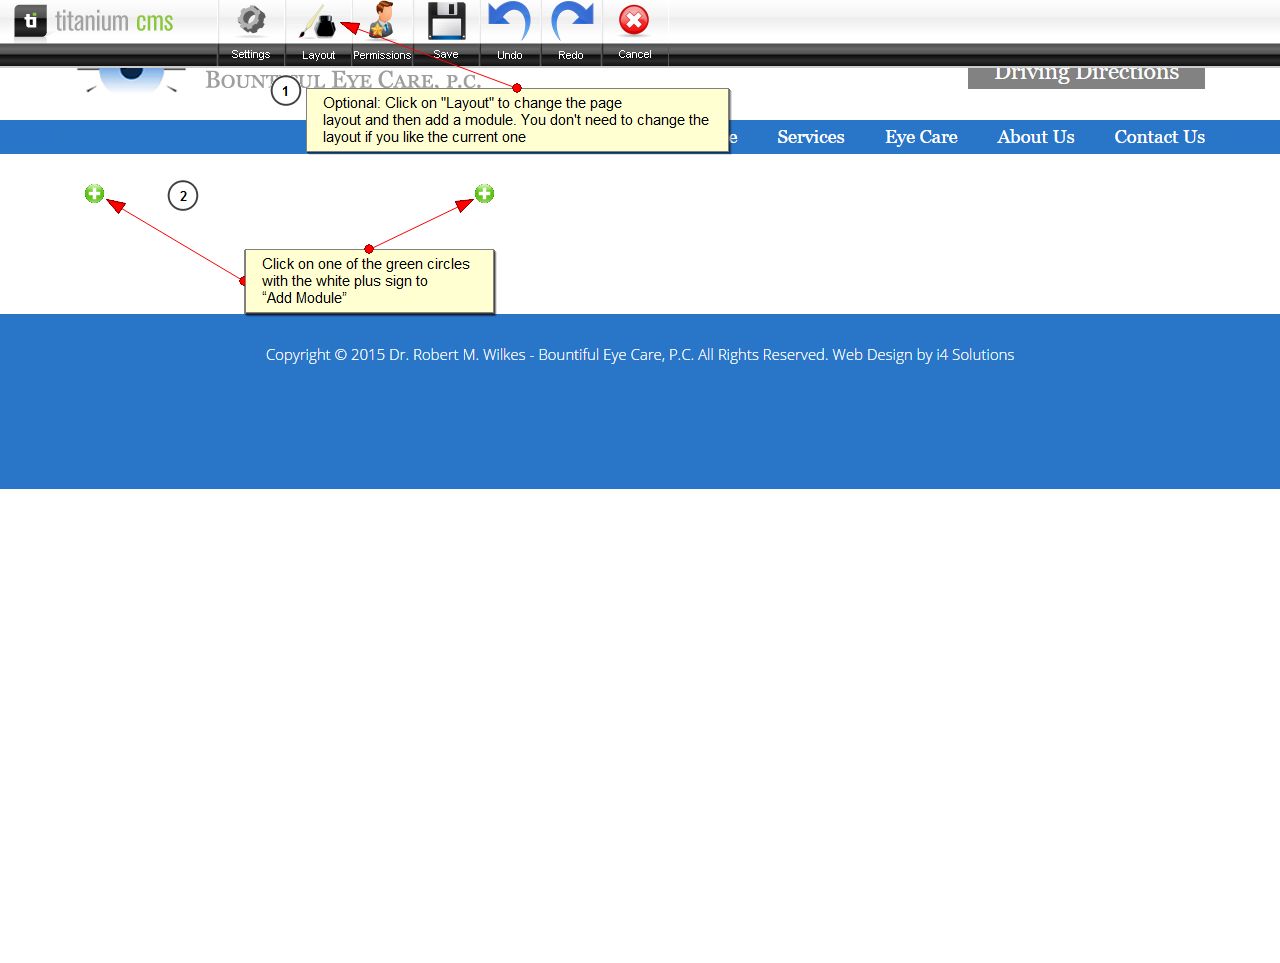Click the i4 Solutions footer credit
This screenshot has height=963, width=1280.
pos(974,355)
